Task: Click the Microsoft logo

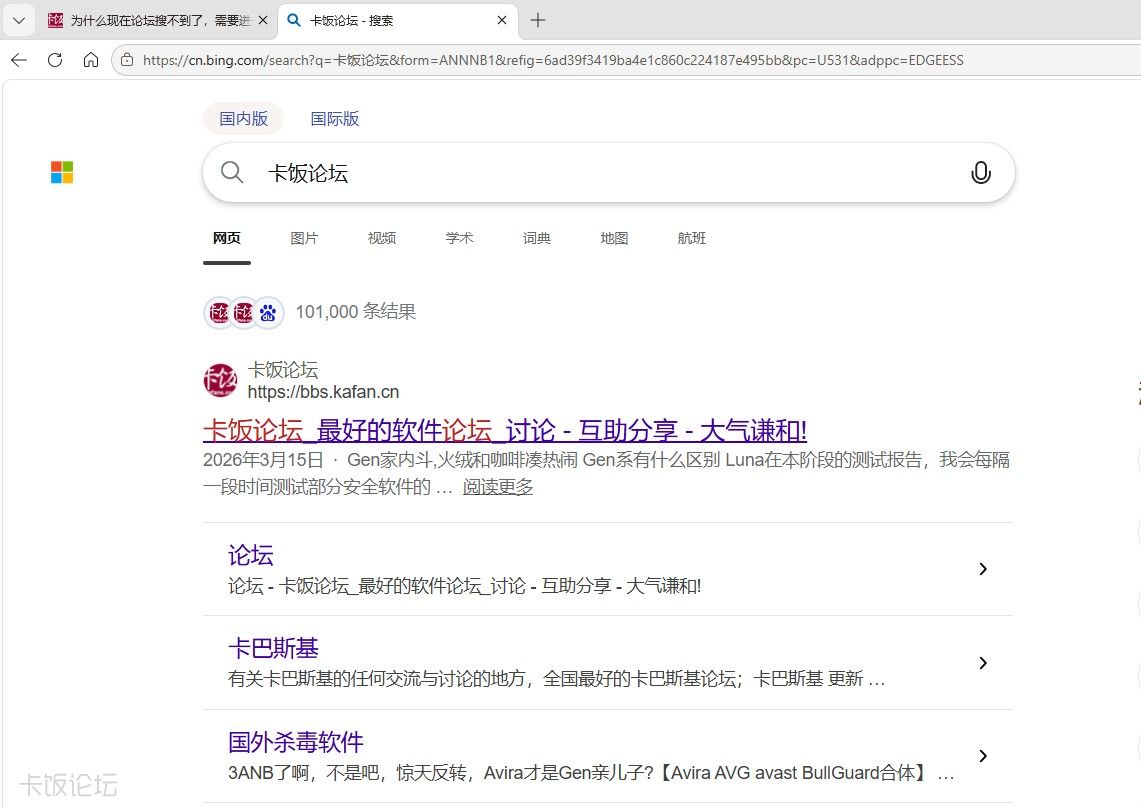Action: click(x=62, y=173)
